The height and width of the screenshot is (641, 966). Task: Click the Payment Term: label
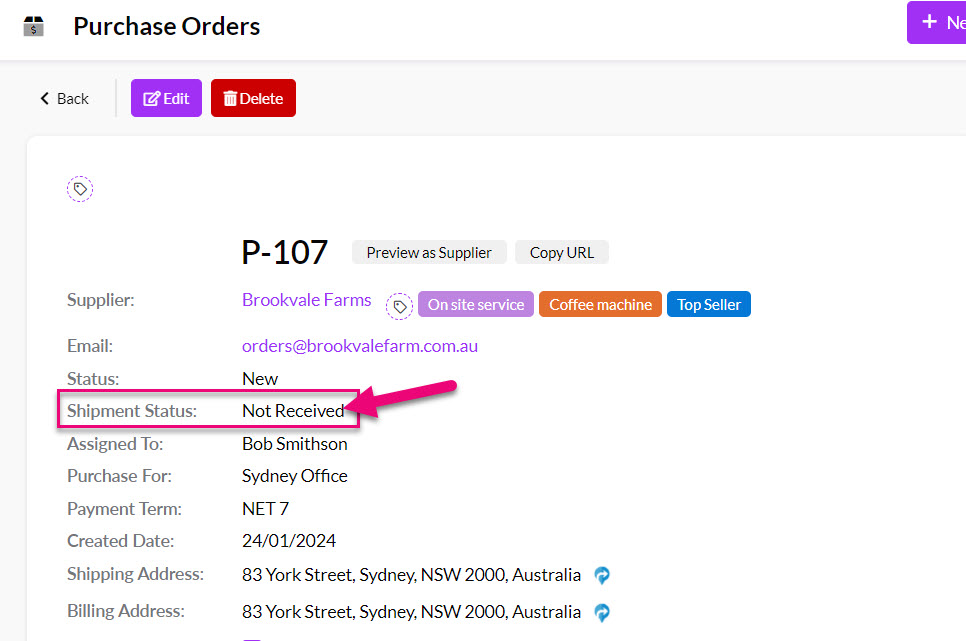[x=124, y=508]
